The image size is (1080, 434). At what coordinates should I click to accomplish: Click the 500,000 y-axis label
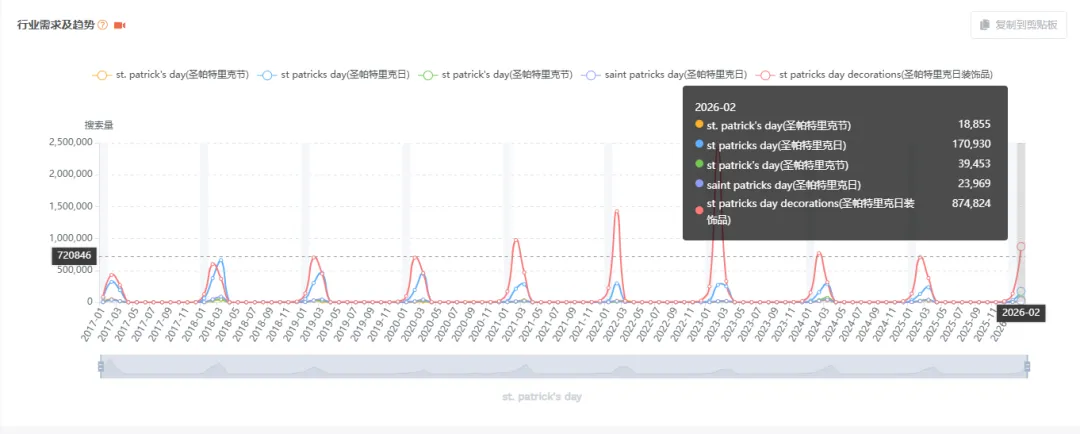pos(74,269)
